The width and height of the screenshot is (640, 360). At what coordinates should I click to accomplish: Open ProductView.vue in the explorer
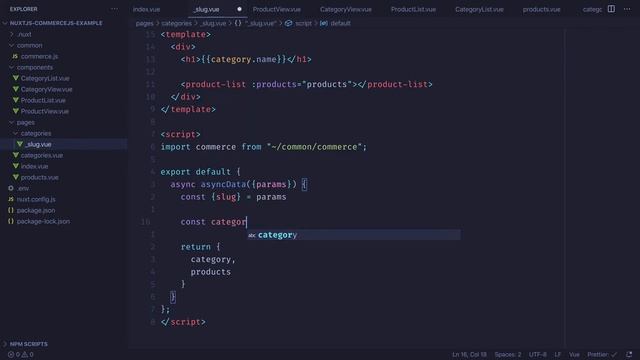tap(44, 111)
